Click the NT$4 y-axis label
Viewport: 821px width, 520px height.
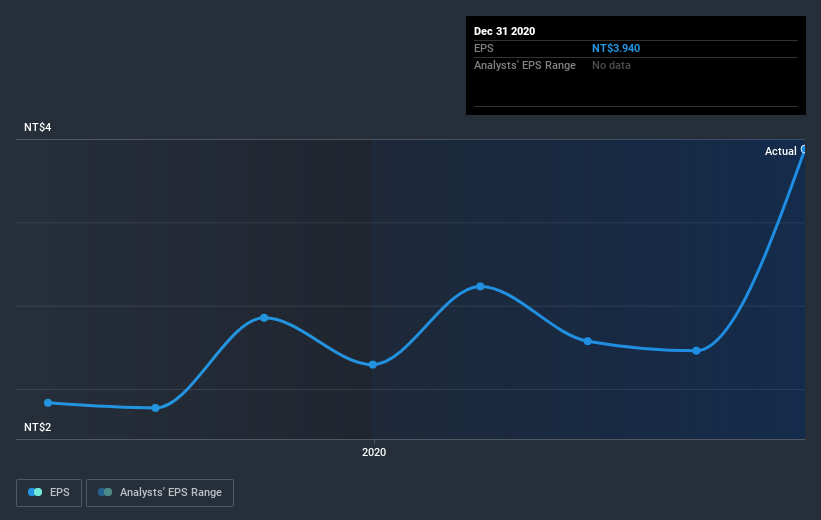(x=38, y=127)
